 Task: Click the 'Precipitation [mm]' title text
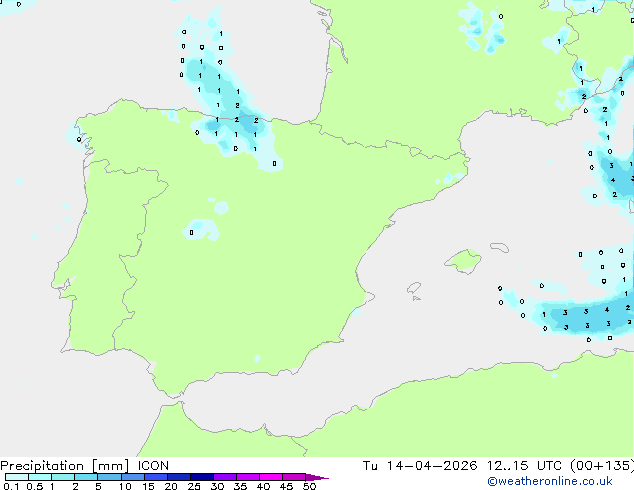coord(65,466)
